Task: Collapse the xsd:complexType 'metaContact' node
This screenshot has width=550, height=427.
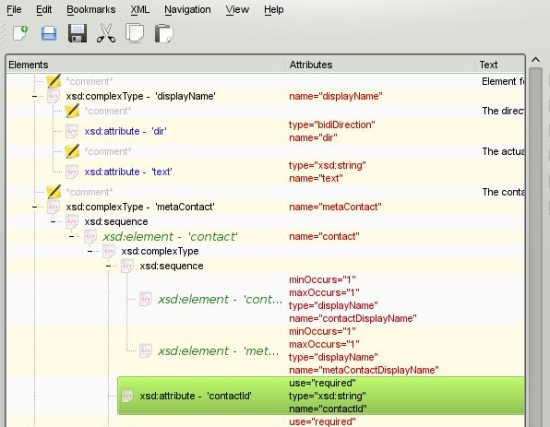Action: tap(34, 207)
